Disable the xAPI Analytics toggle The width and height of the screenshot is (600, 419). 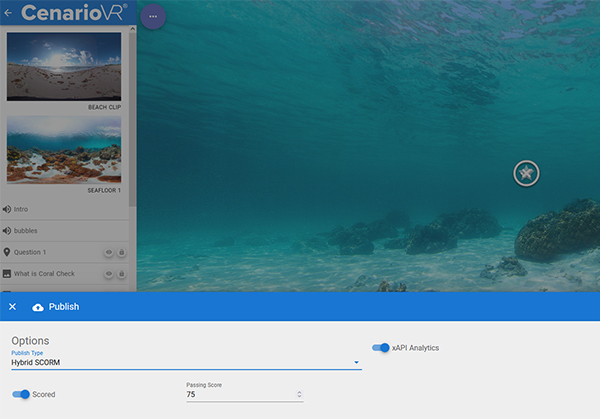pyautogui.click(x=381, y=348)
